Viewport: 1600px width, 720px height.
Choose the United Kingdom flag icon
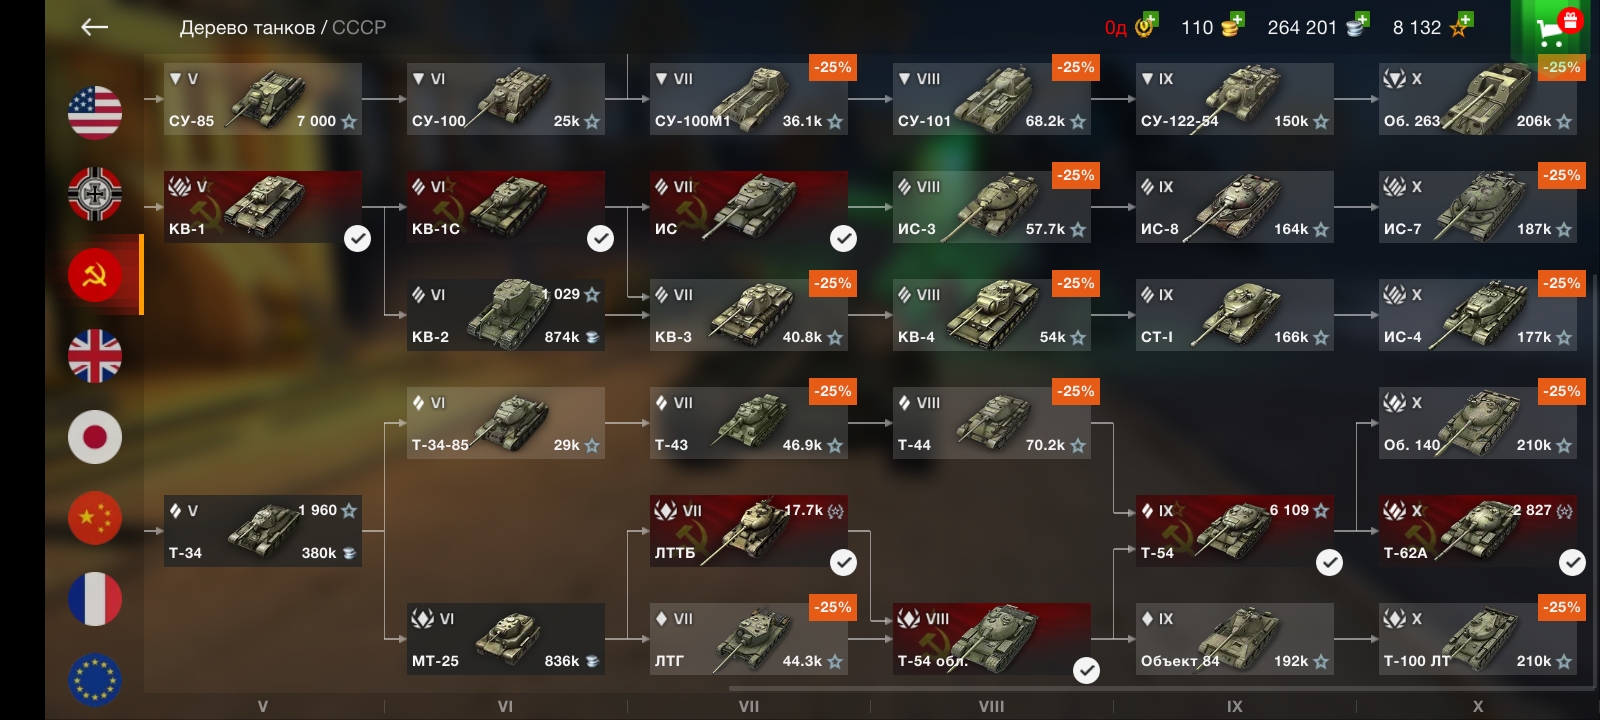(95, 356)
